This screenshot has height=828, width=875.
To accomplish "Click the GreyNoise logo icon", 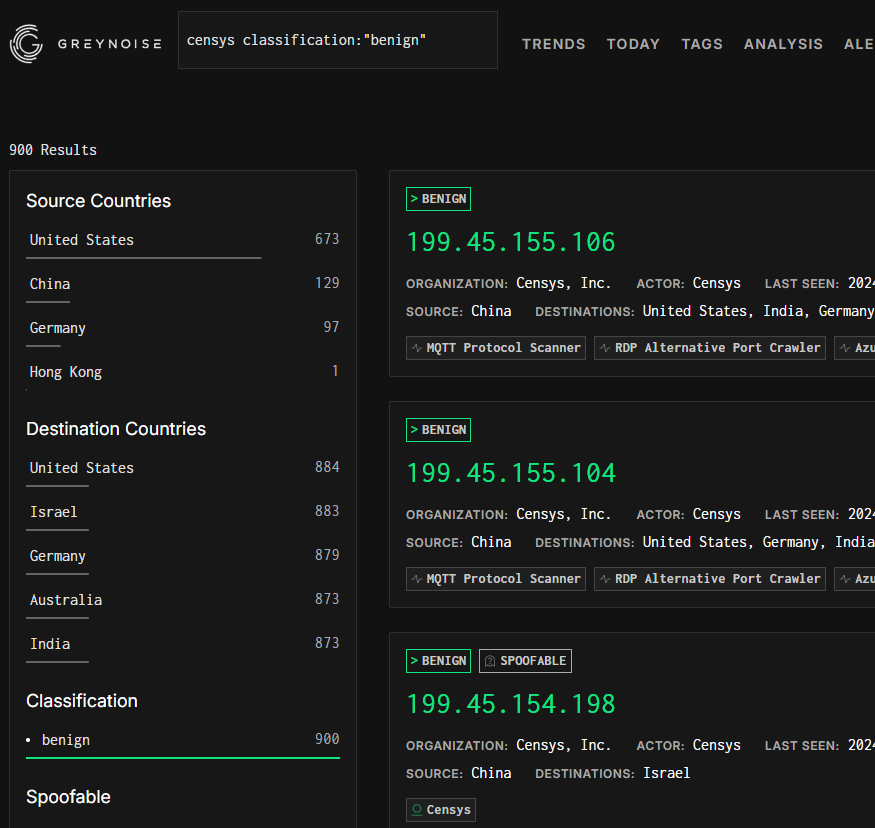I will [x=26, y=43].
